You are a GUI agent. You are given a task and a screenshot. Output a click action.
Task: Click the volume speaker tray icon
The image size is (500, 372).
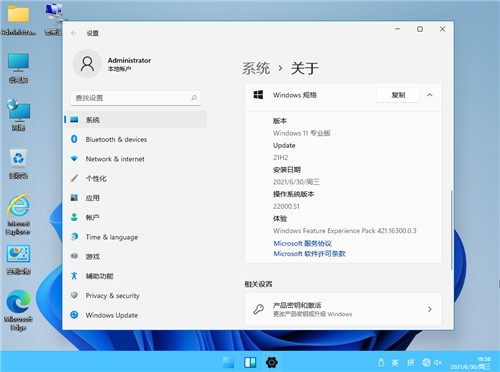click(438, 362)
